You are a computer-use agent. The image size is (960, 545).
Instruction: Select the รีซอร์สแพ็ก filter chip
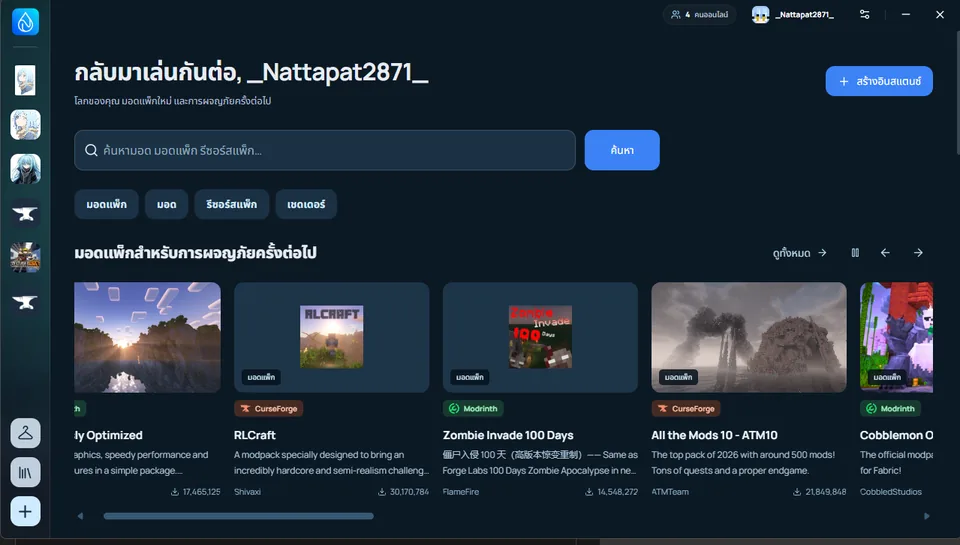231,204
